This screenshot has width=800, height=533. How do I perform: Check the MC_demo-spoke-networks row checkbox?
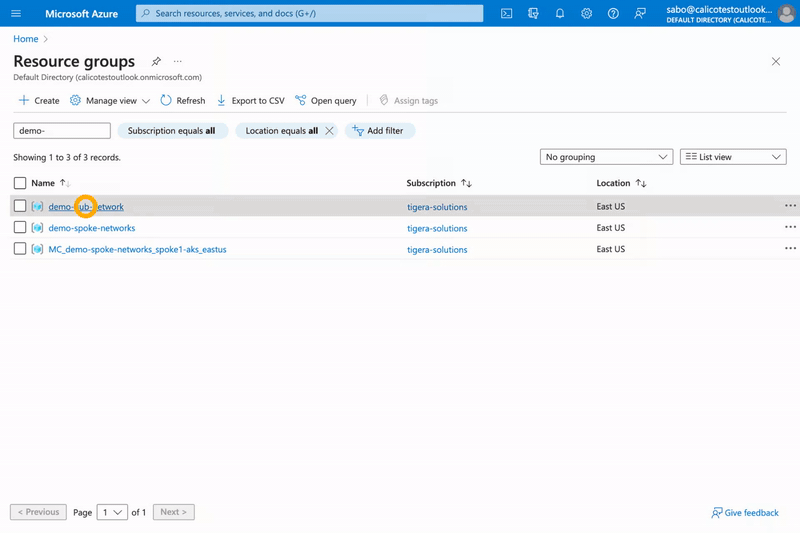(x=20, y=249)
